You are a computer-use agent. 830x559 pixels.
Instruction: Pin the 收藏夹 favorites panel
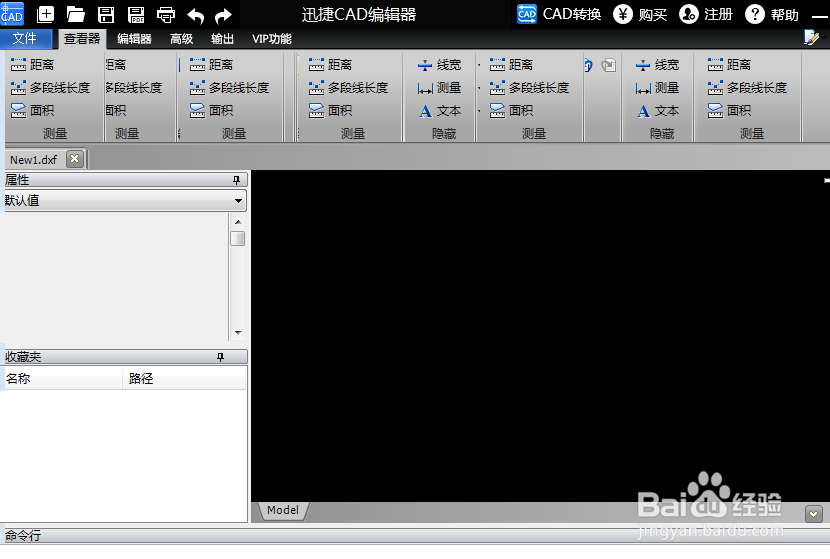221,357
